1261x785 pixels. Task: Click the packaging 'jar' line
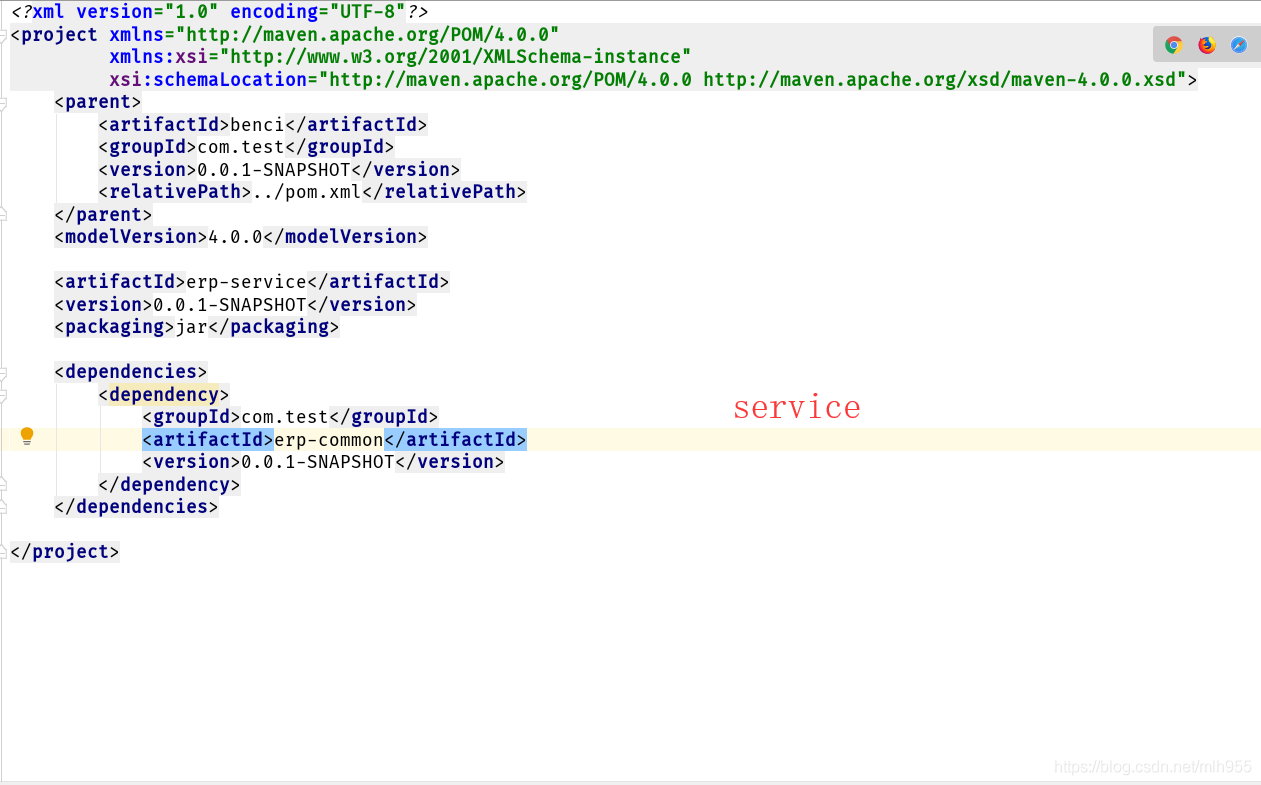pyautogui.click(x=197, y=327)
